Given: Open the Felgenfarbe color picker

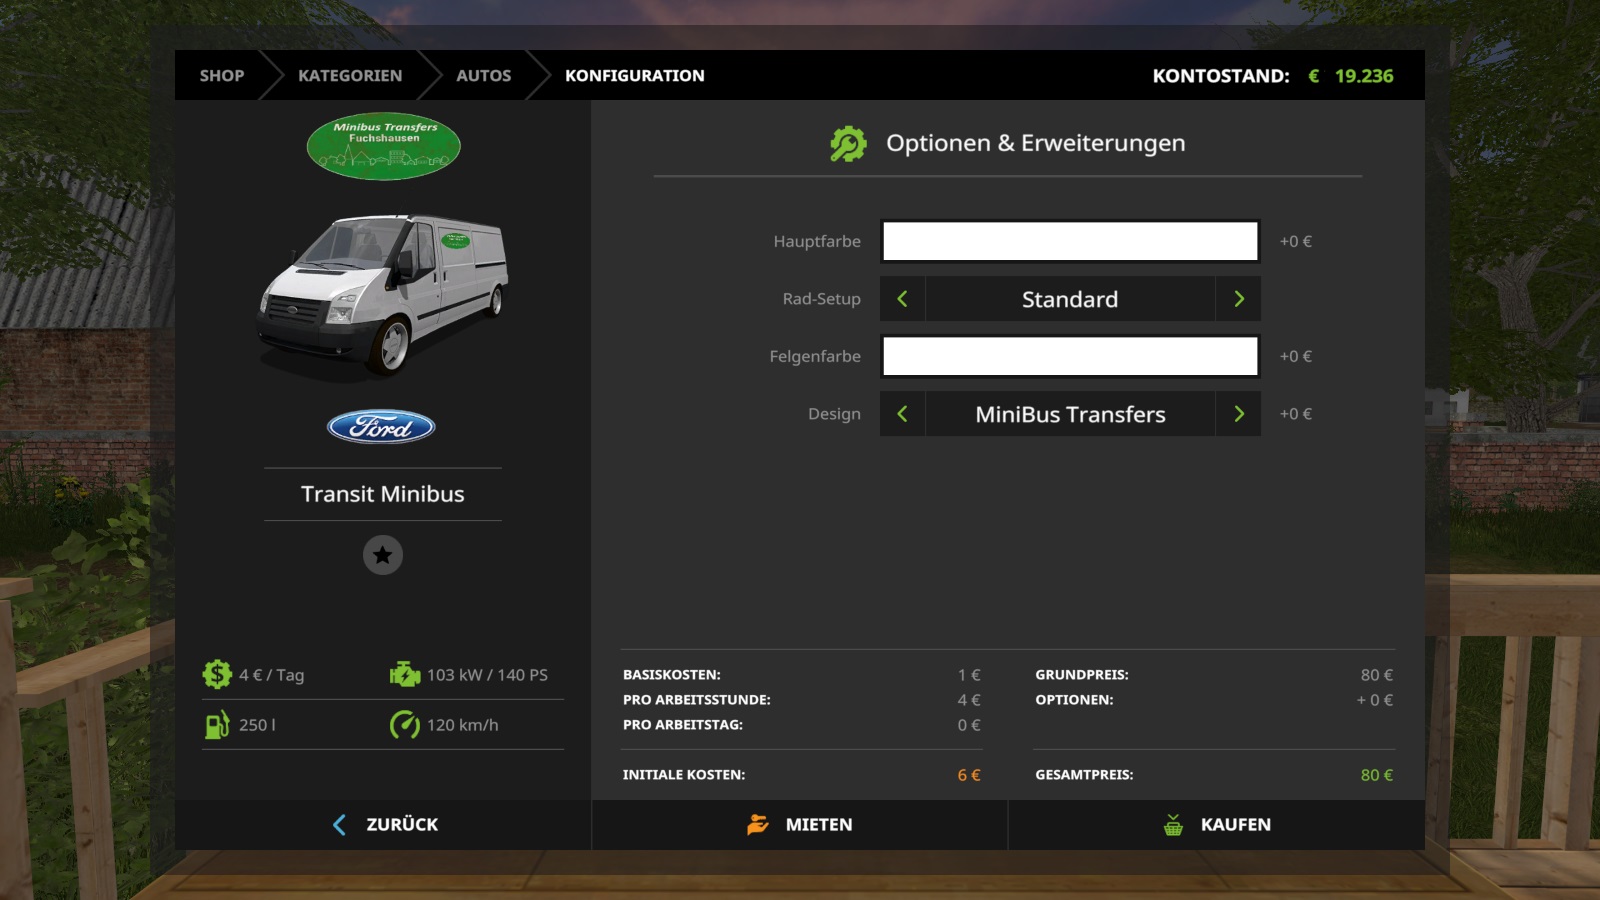Looking at the screenshot, I should click(1070, 356).
